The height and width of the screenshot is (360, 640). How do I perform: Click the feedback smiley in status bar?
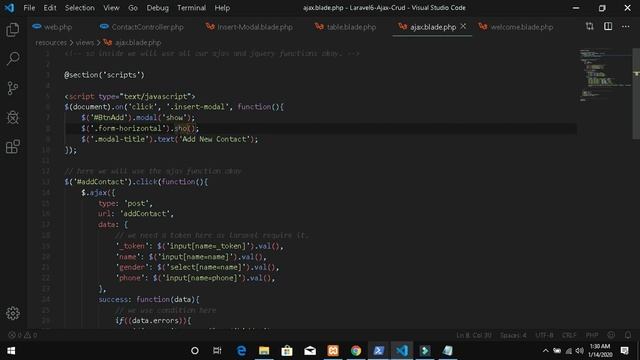tap(611, 335)
